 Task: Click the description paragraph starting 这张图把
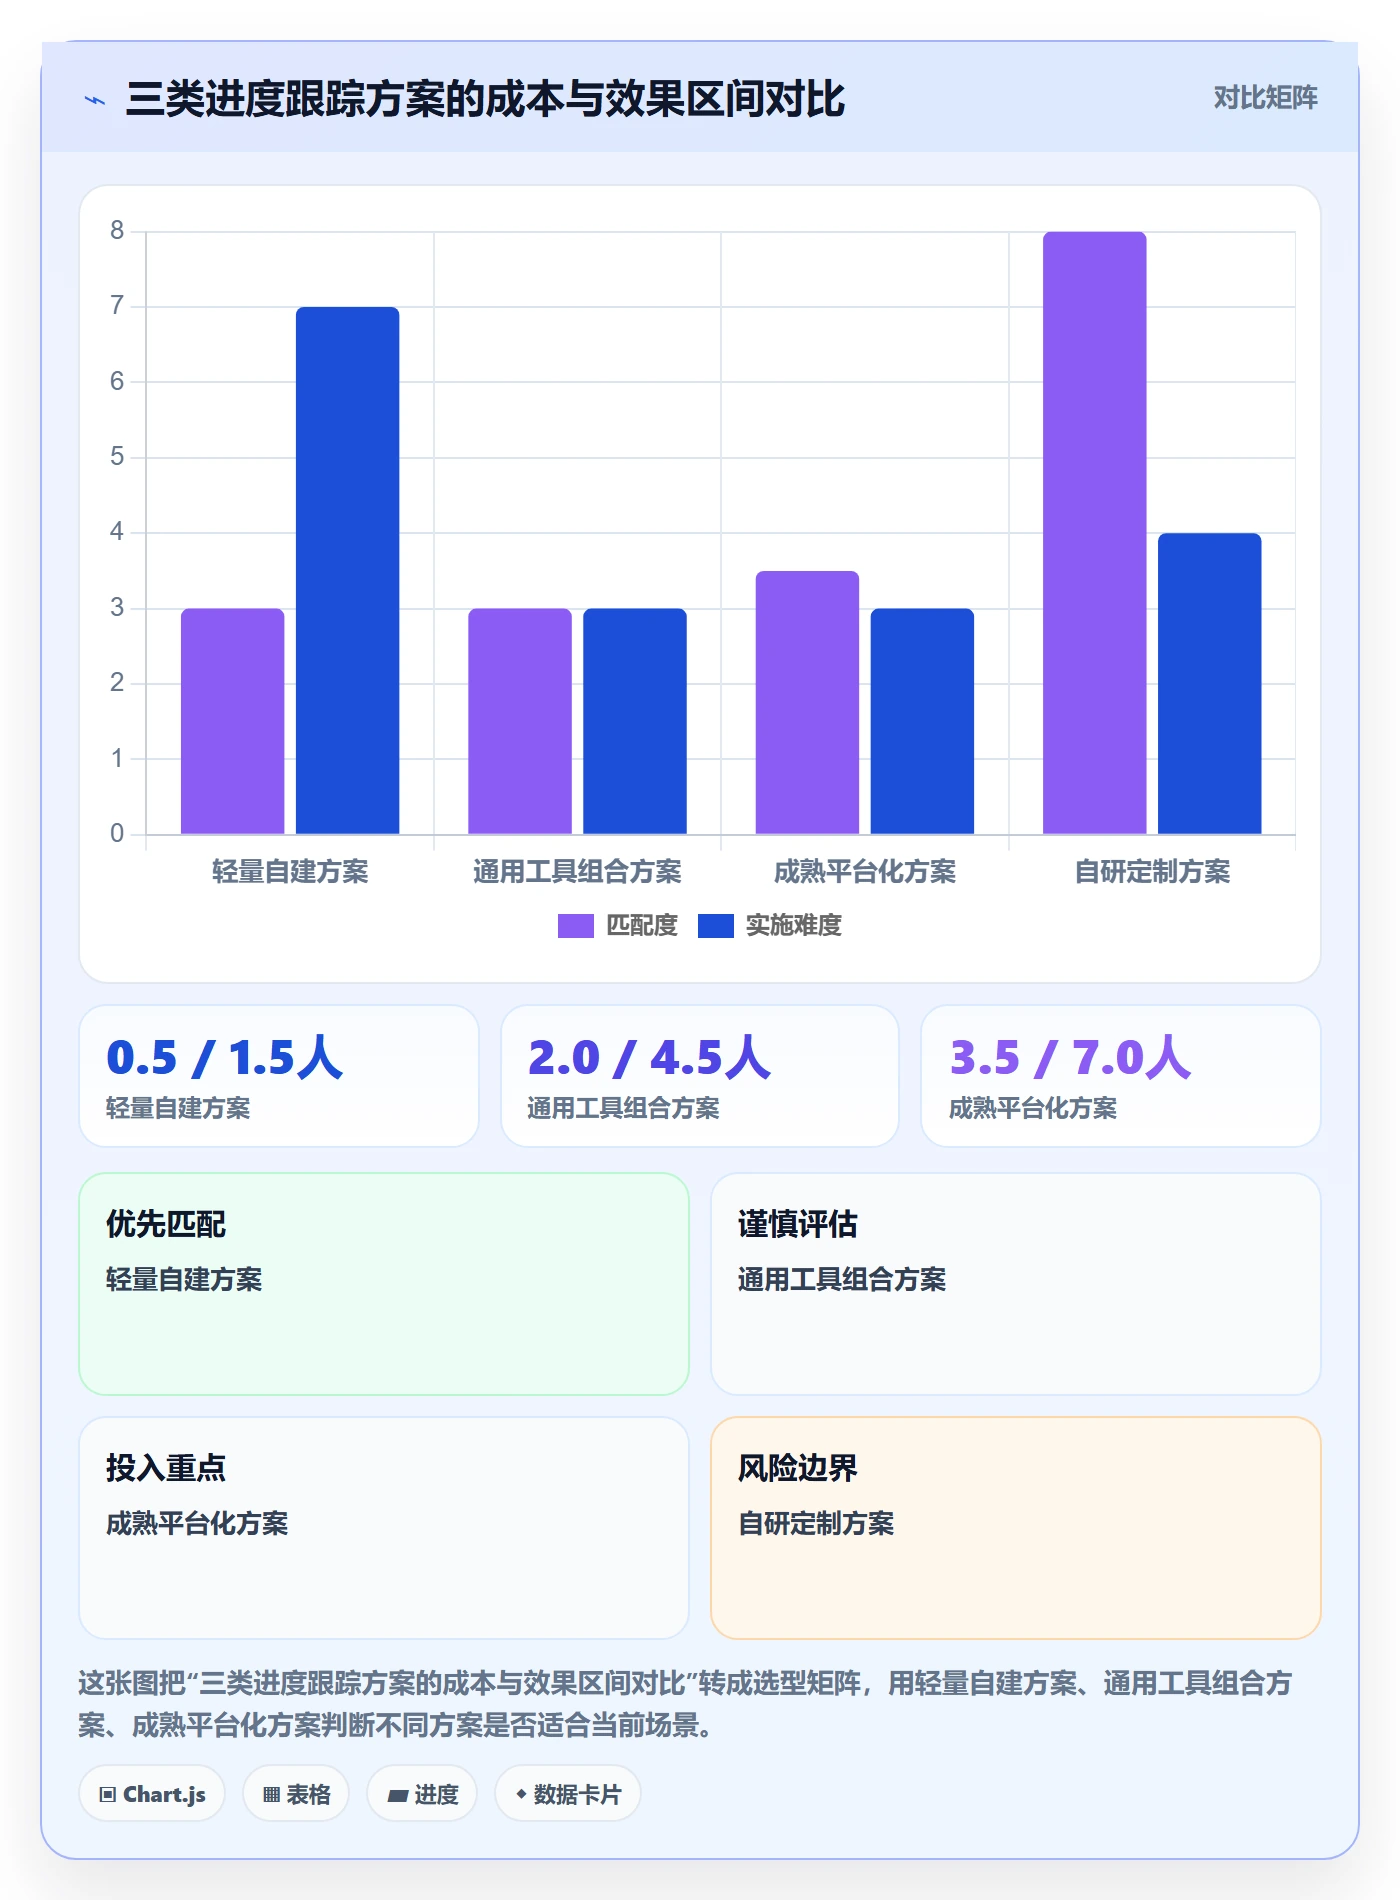[685, 1704]
